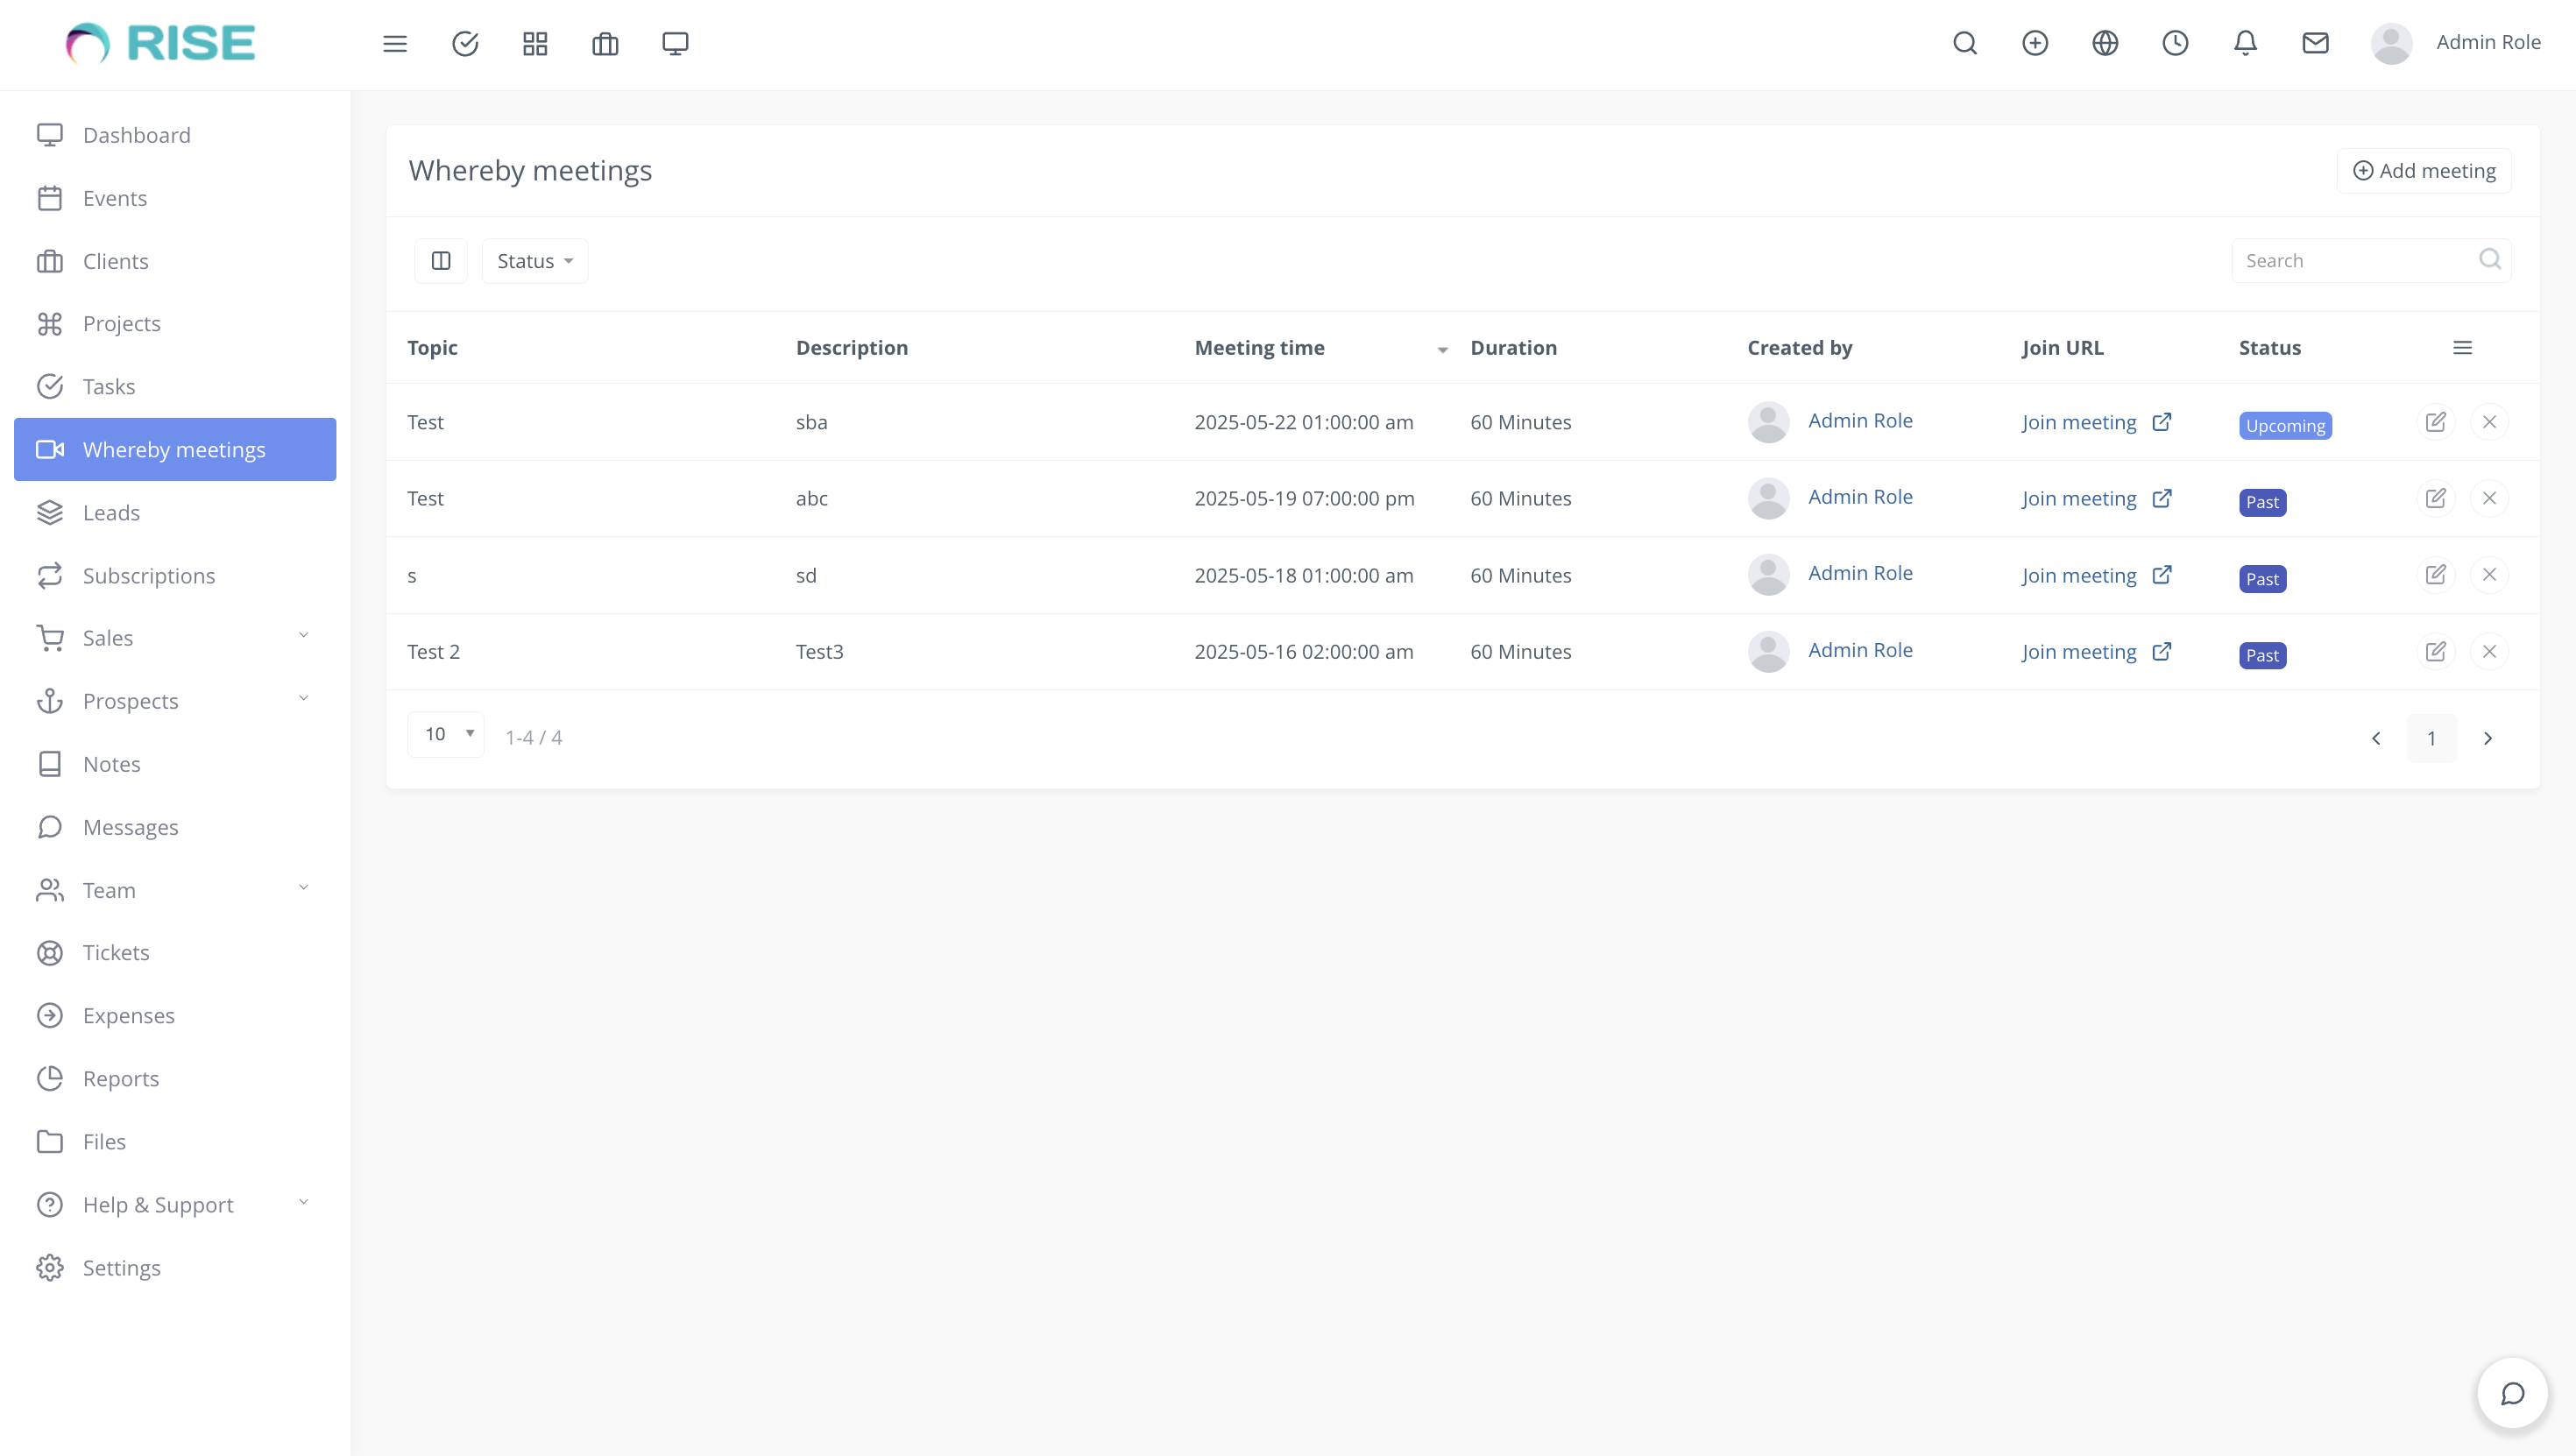Open notifications bell icon
This screenshot has width=2576, height=1456.
(x=2244, y=43)
